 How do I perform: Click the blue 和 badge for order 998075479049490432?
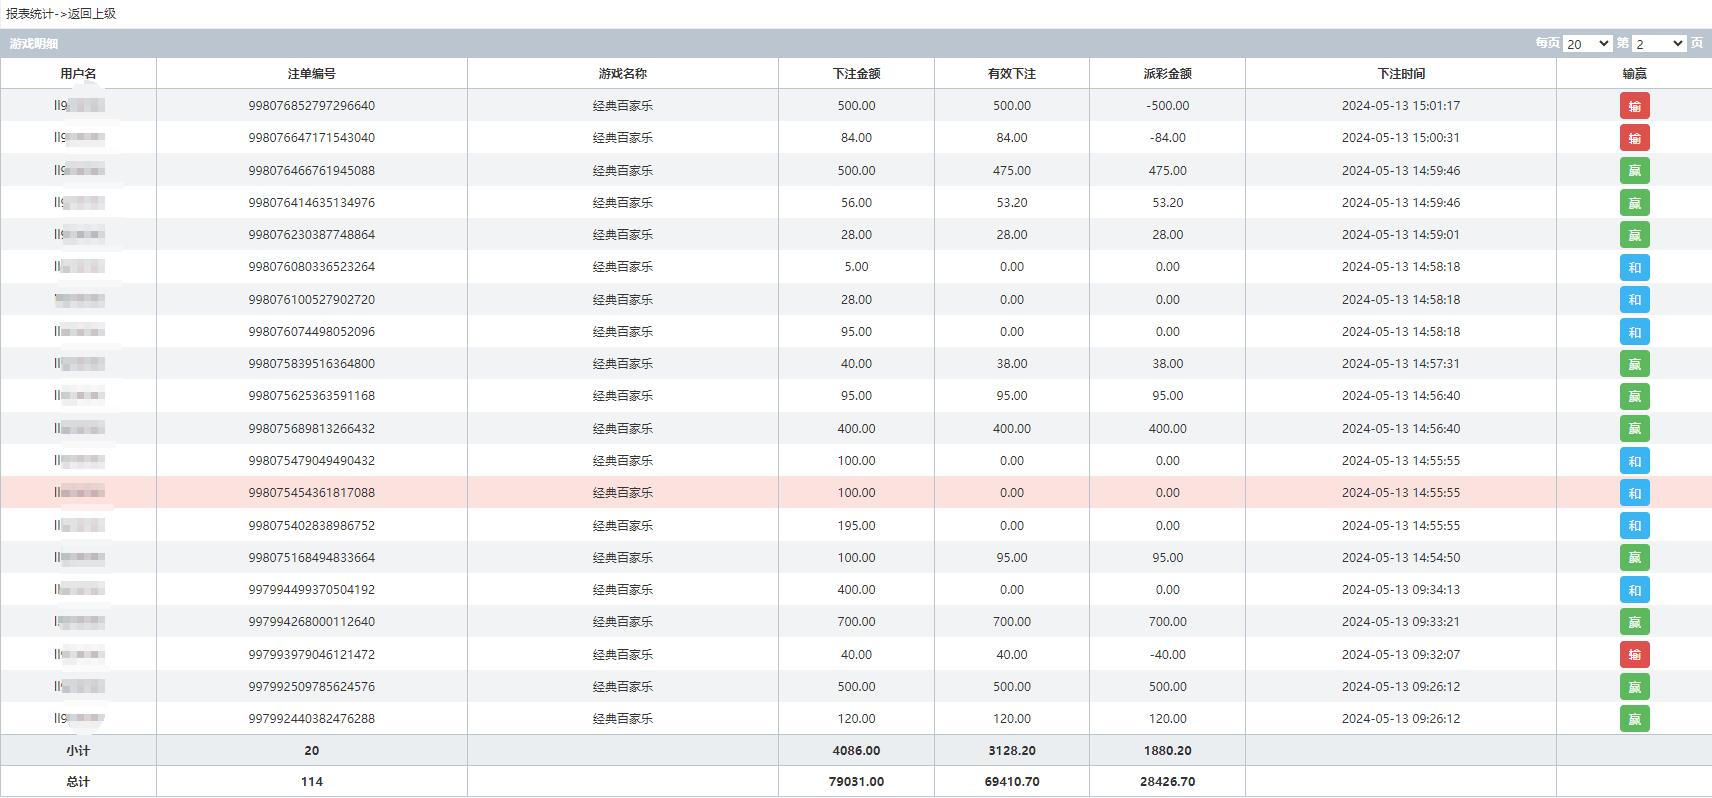point(1635,461)
